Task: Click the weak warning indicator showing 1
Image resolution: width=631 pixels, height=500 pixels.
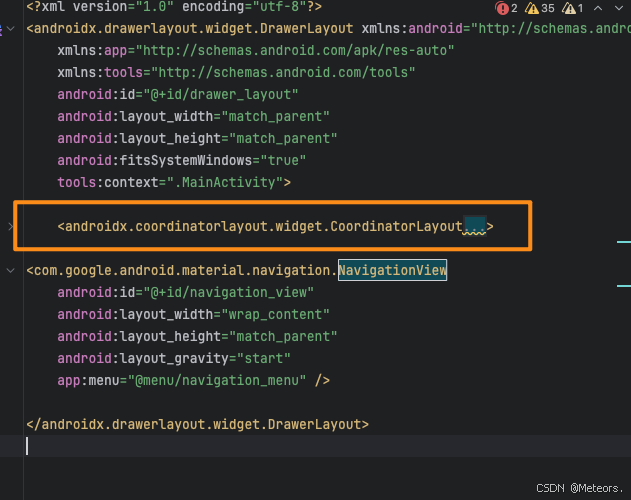Action: pyautogui.click(x=573, y=8)
